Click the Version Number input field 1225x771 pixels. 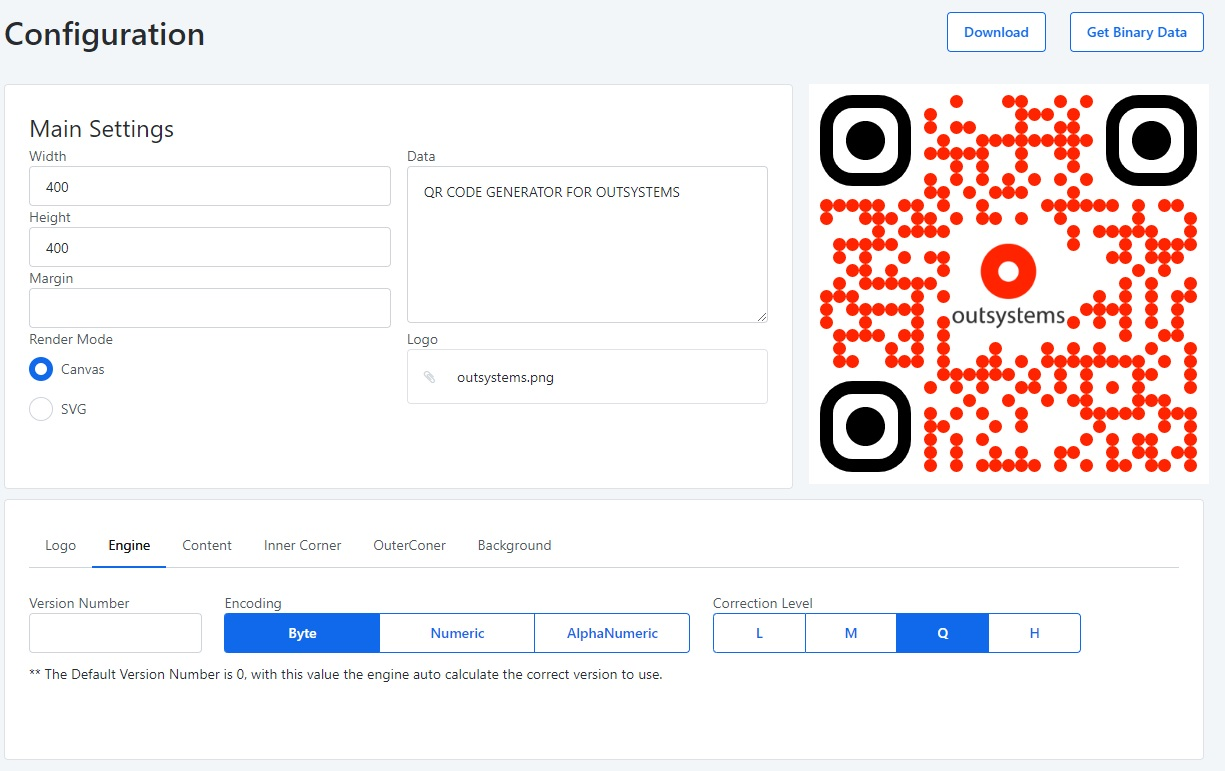114,632
